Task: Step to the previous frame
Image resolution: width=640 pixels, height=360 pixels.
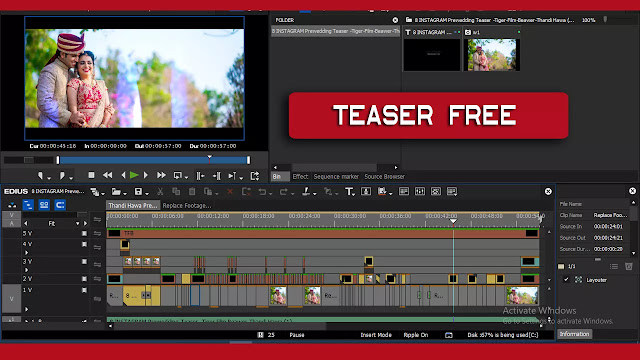Action: click(x=123, y=175)
